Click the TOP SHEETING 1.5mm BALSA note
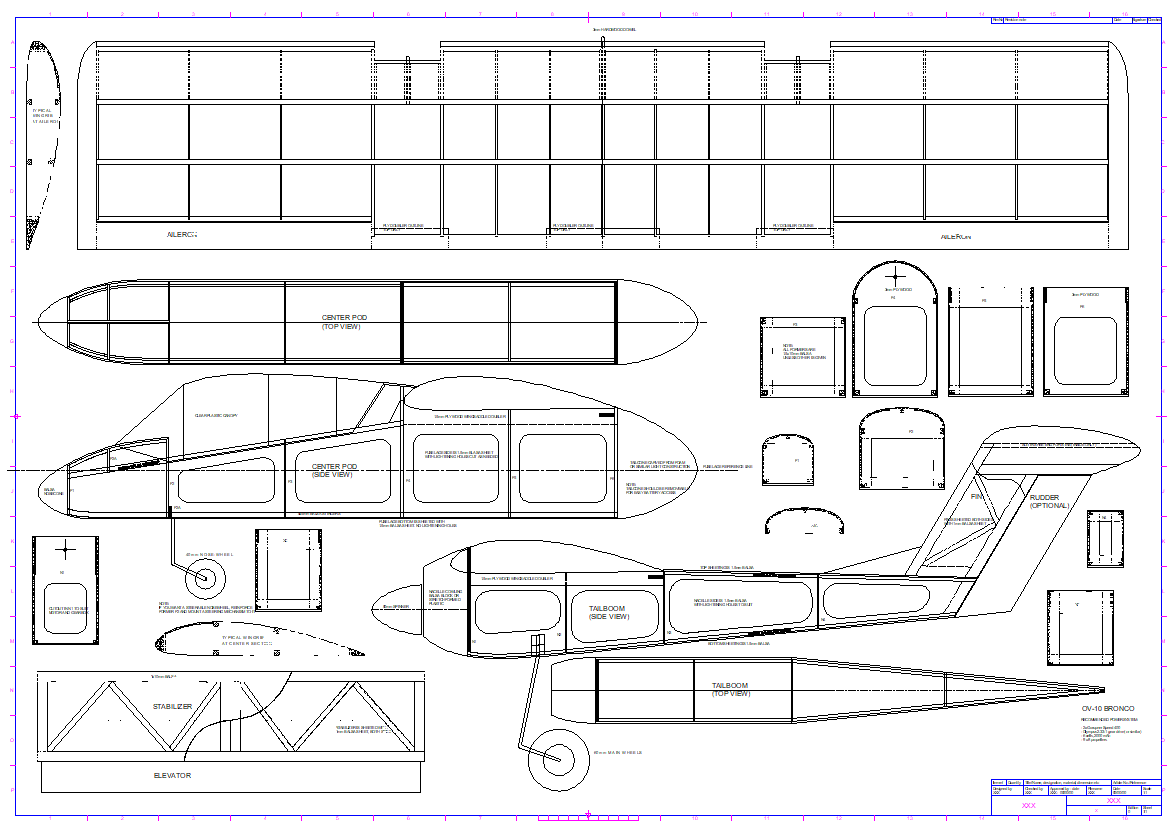1175x831 pixels. [x=727, y=568]
